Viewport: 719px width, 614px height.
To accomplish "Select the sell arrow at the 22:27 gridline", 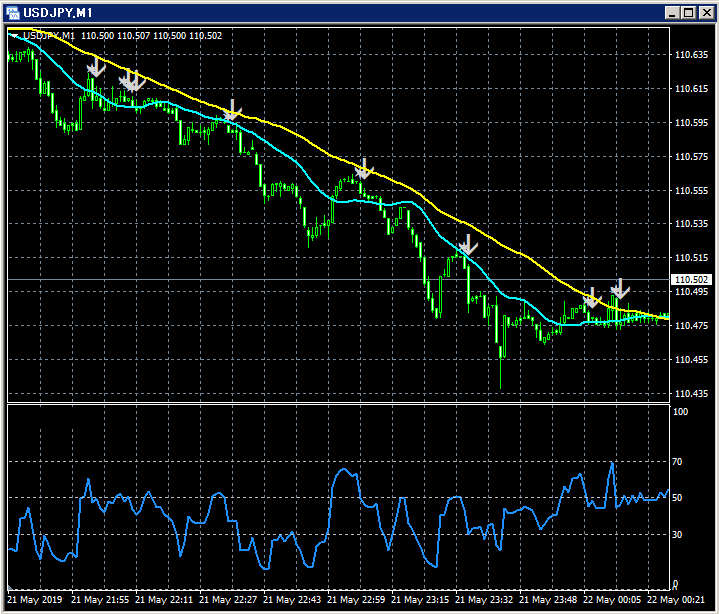I will (232, 110).
